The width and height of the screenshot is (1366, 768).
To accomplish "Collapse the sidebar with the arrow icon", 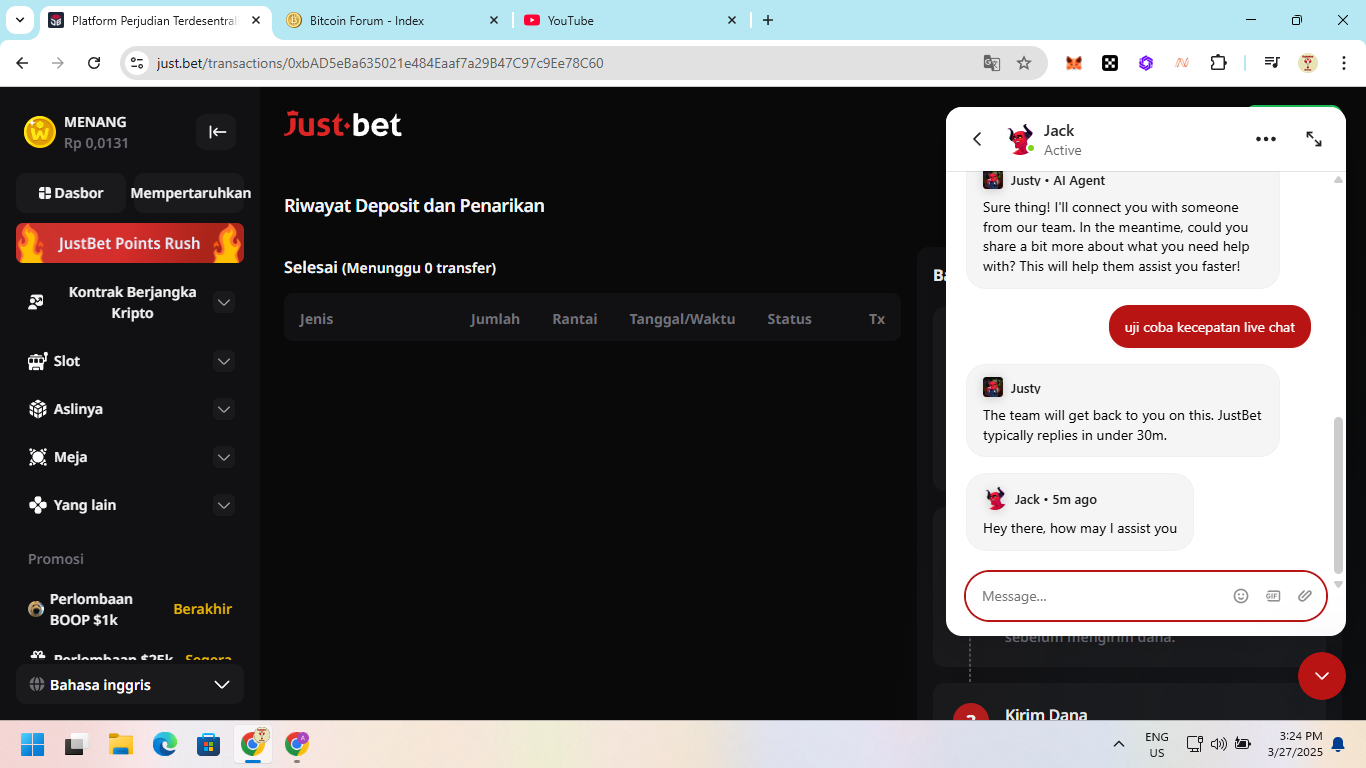I will point(217,132).
